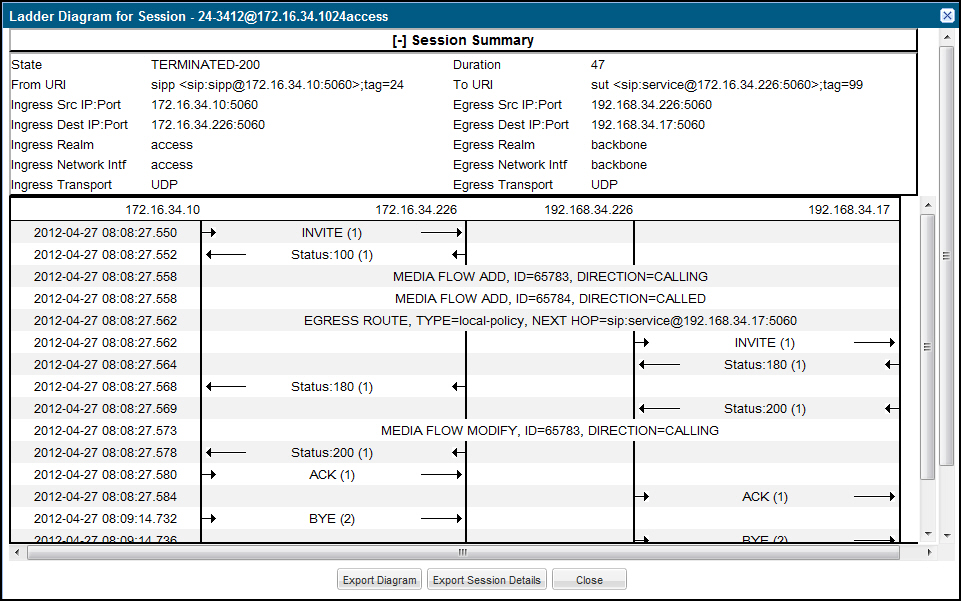Select the EGRESS ROUTE local-policy row
This screenshot has width=961, height=601.
550,321
